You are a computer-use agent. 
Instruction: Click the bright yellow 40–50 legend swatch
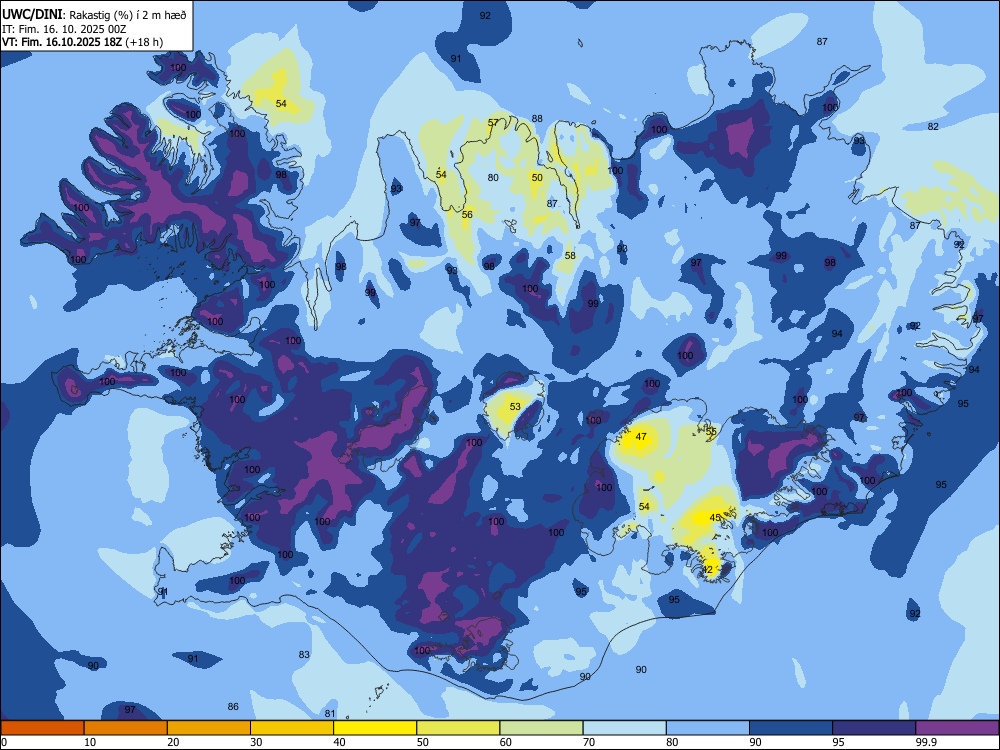[x=375, y=727]
